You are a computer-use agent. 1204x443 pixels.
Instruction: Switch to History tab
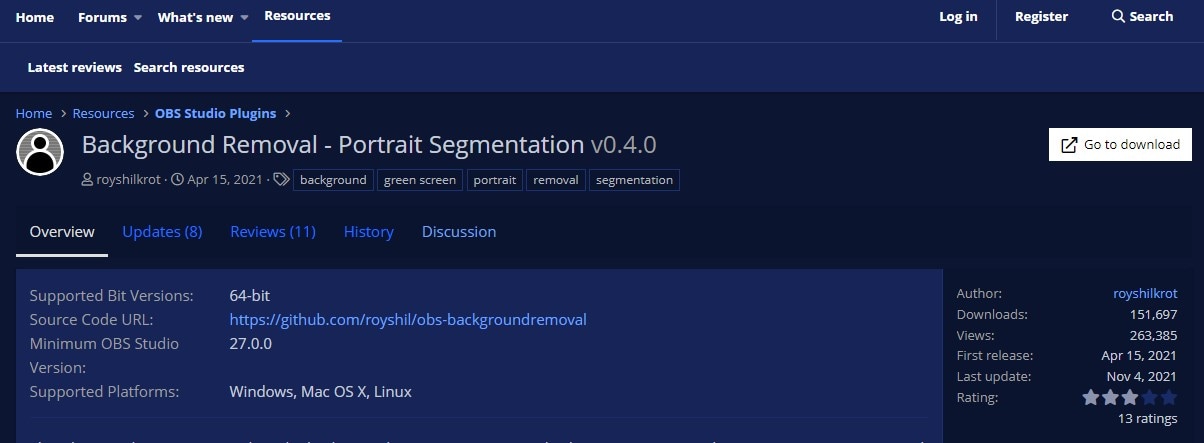coord(369,232)
